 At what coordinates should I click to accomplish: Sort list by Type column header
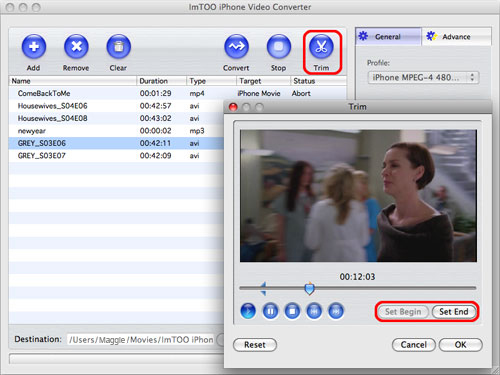pos(211,81)
